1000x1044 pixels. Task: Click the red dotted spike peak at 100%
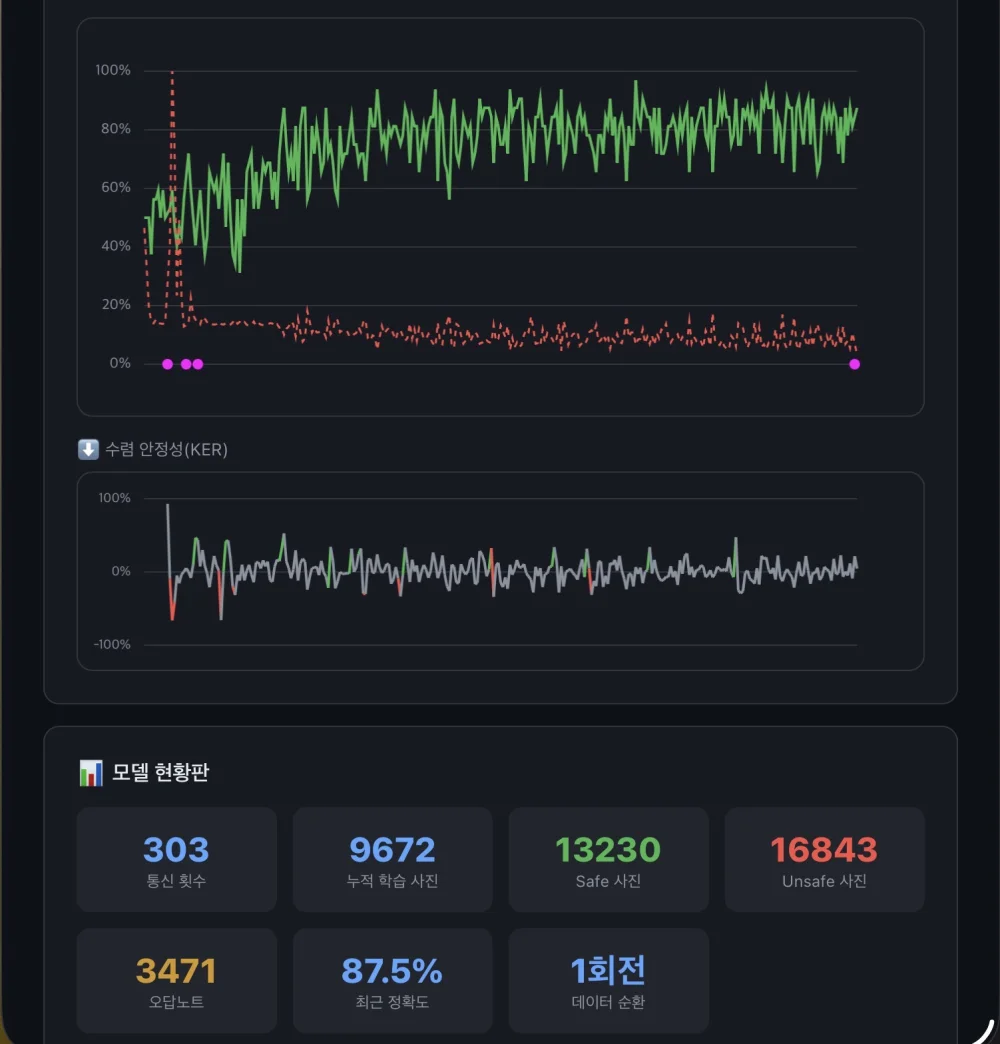tap(172, 72)
